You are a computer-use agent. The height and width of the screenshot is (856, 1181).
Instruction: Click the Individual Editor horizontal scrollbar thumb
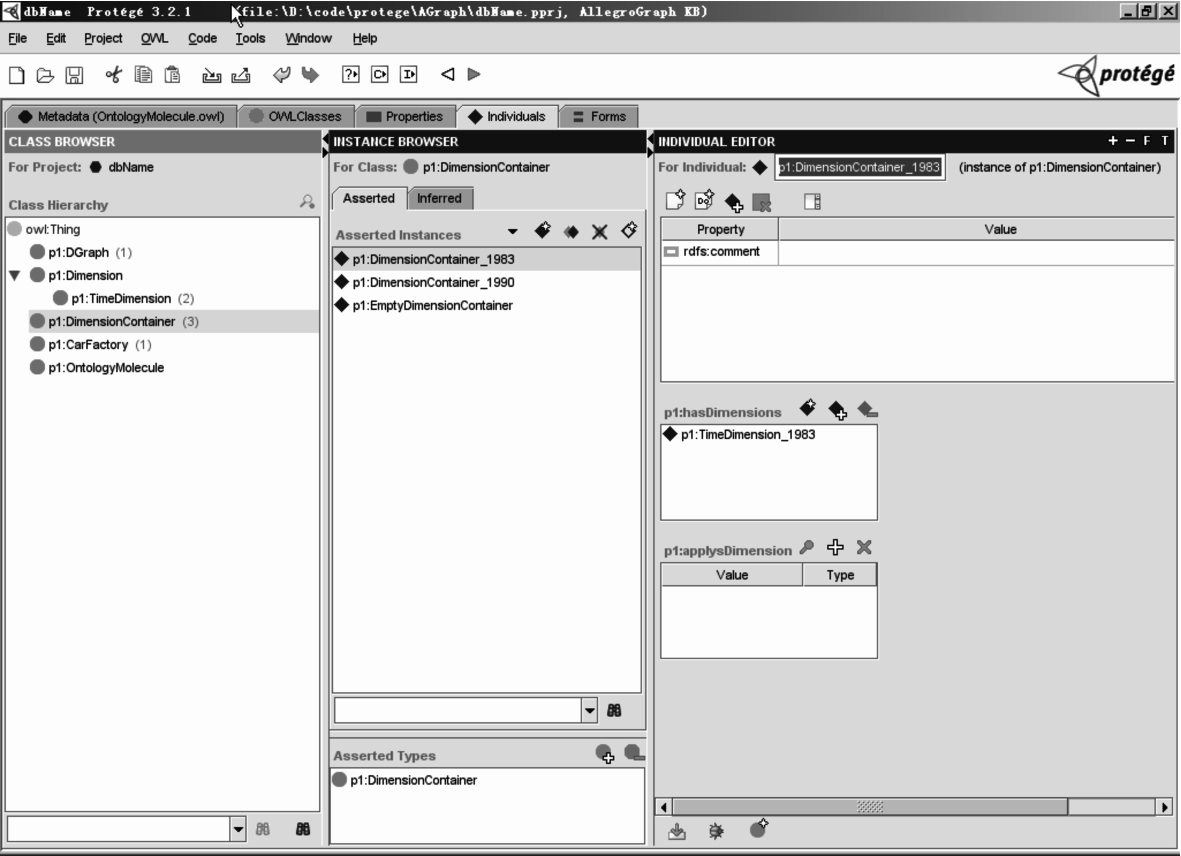point(870,807)
